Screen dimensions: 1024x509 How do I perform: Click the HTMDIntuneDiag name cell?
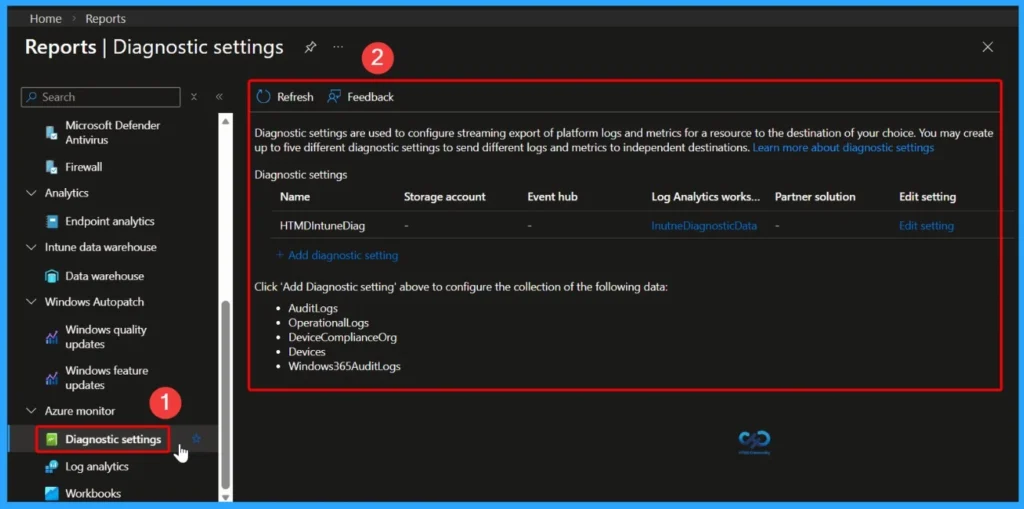click(322, 226)
